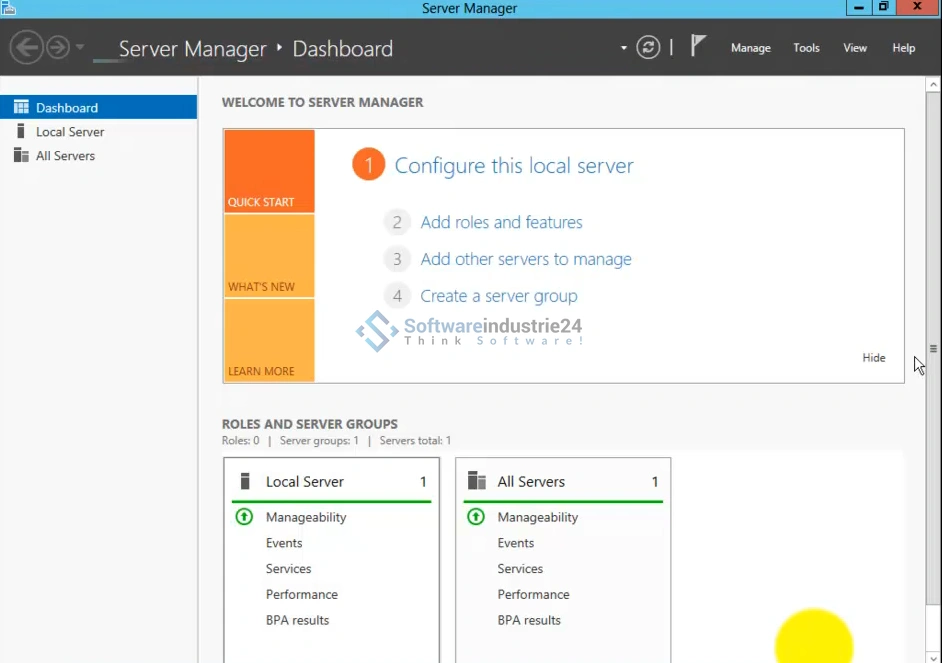This screenshot has height=663, width=942.
Task: Open the notifications flag icon
Action: click(x=698, y=46)
